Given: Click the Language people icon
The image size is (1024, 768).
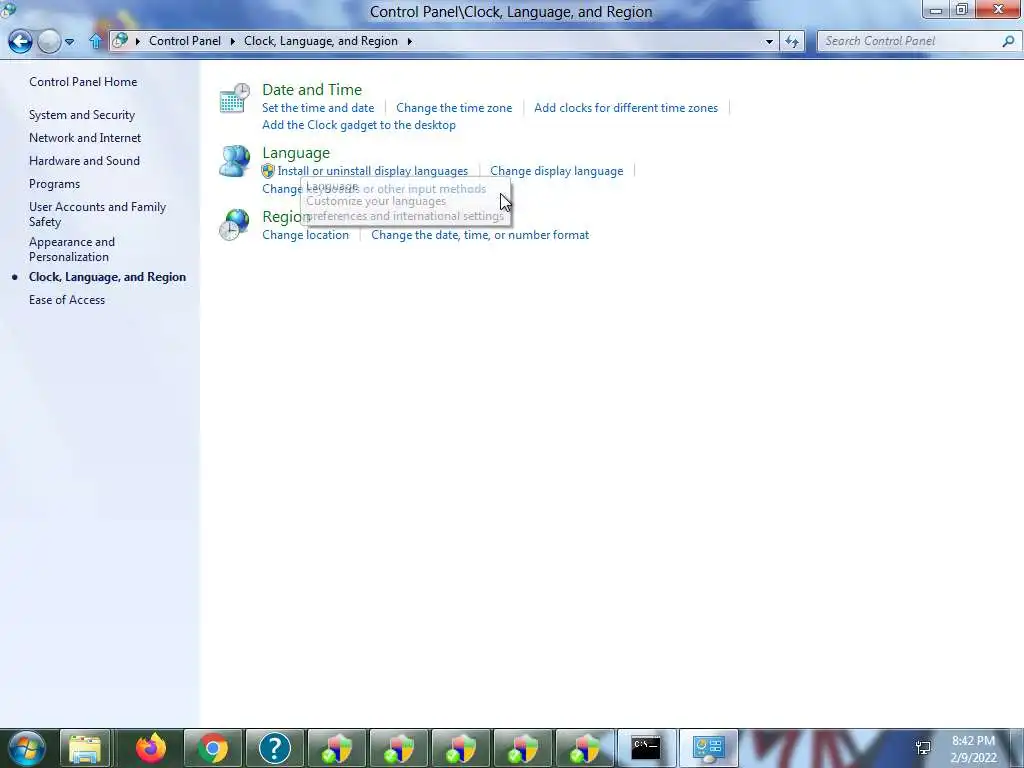Looking at the screenshot, I should [x=234, y=161].
